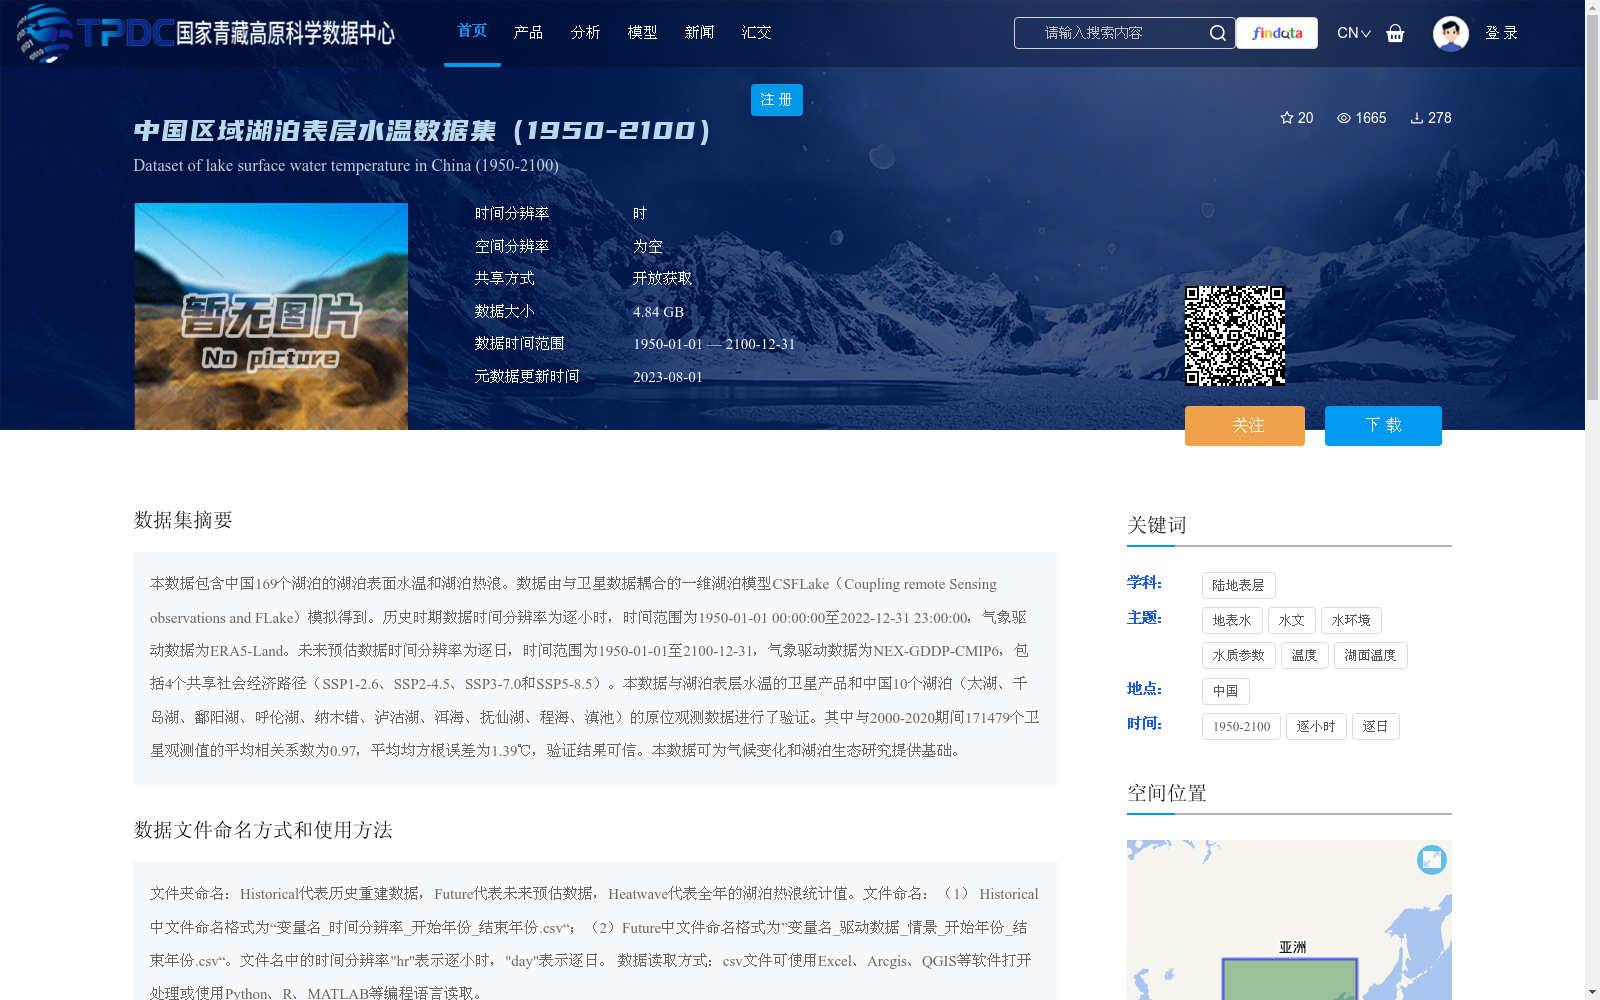1600x1000 pixels.
Task: Open the 汇交 menu item
Action: click(756, 33)
